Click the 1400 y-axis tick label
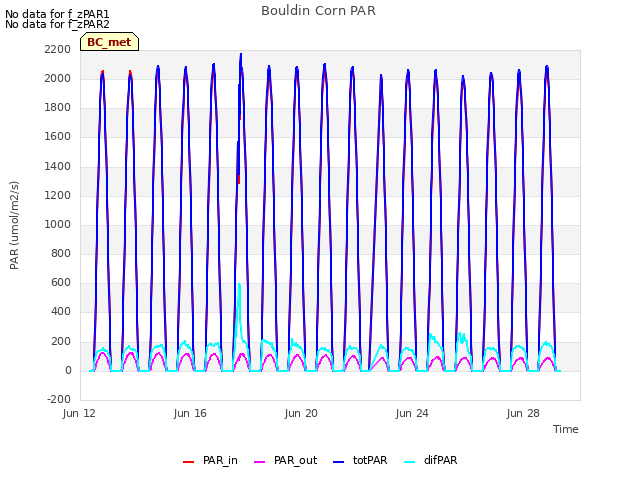The image size is (640, 480). [x=58, y=166]
